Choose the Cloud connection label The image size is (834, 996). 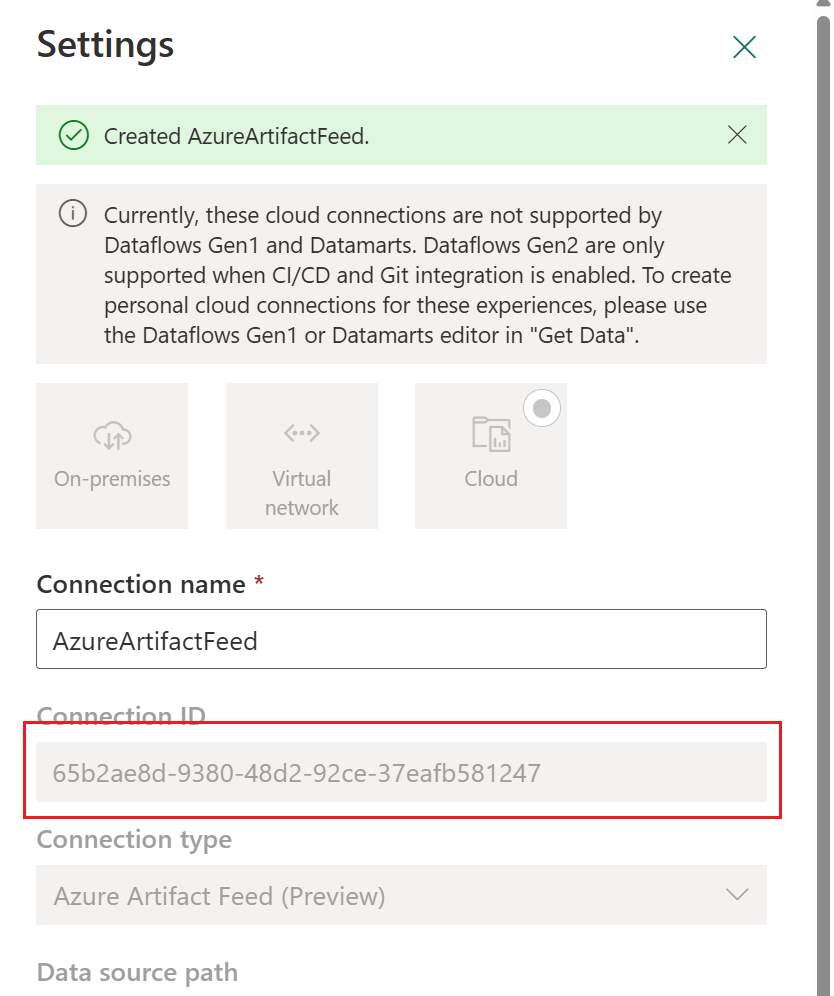[491, 479]
